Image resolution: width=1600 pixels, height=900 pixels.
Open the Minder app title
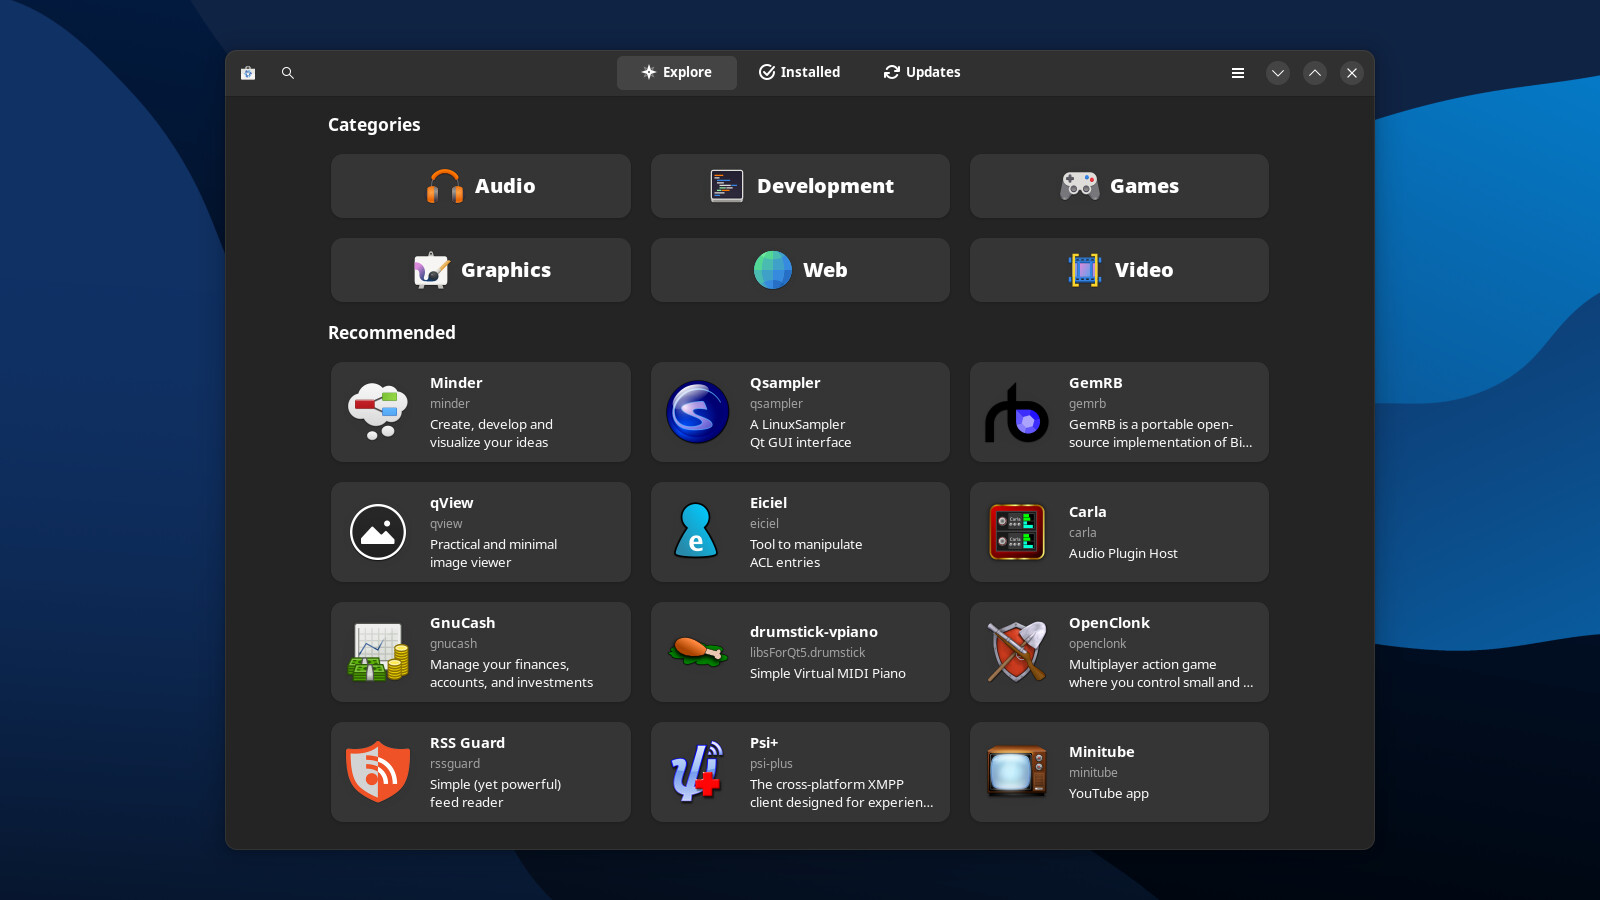[456, 383]
